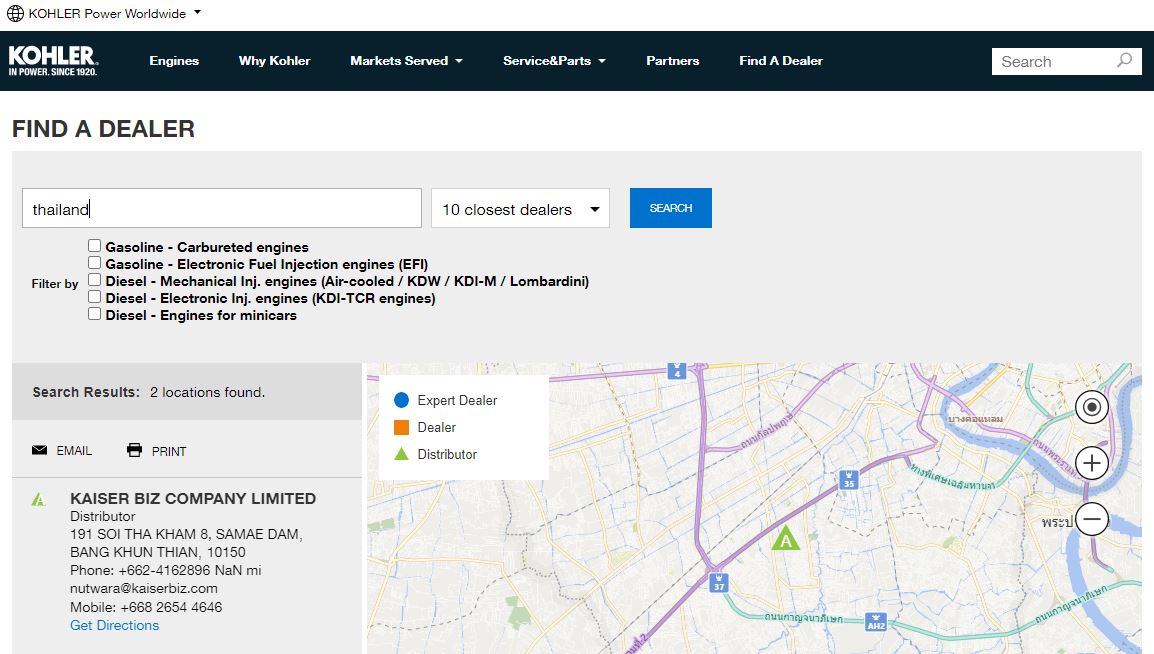Click the Kohler logo in header
The width and height of the screenshot is (1154, 654).
point(53,60)
